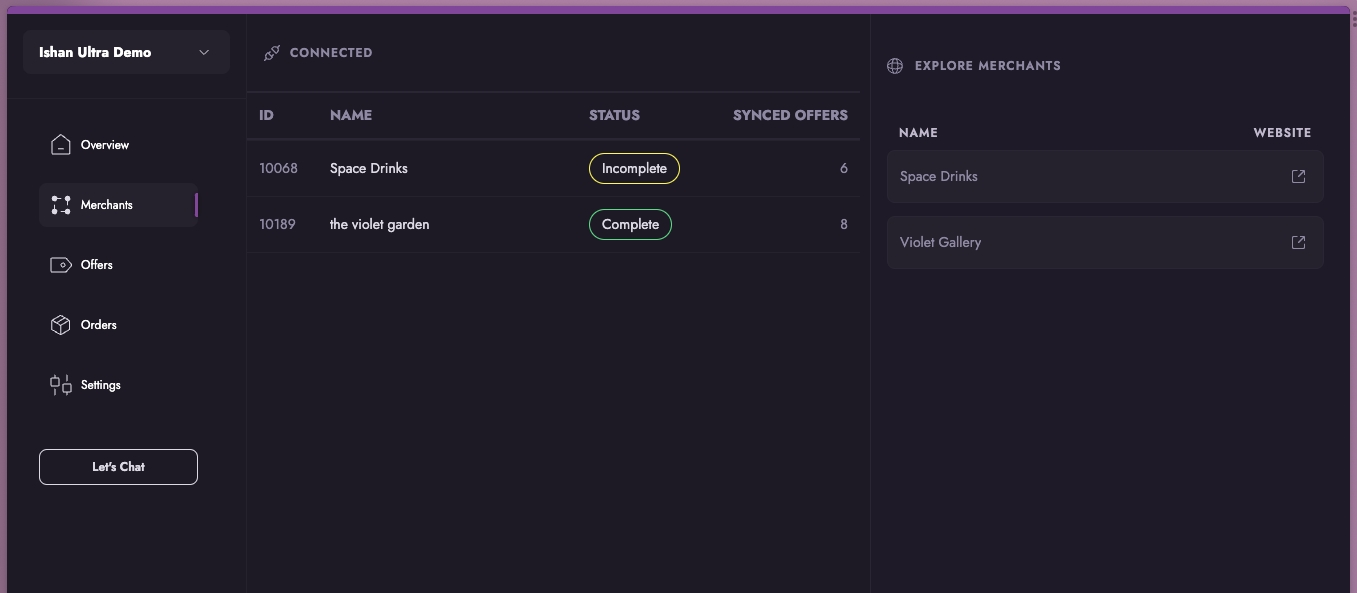1357x593 pixels.
Task: Click the Explore Merchants globe icon
Action: 895,66
